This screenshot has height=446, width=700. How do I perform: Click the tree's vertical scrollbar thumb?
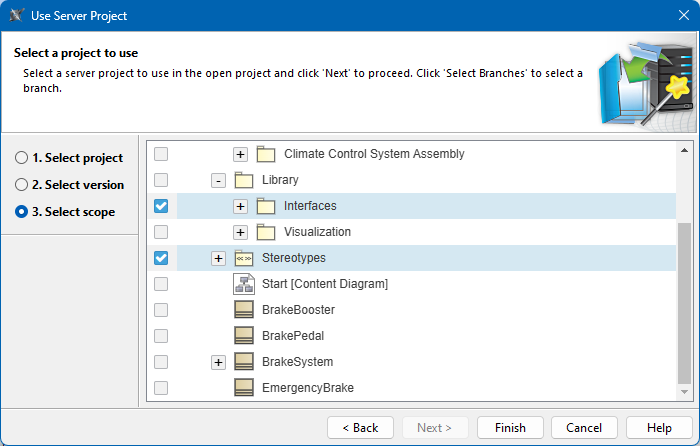684,300
